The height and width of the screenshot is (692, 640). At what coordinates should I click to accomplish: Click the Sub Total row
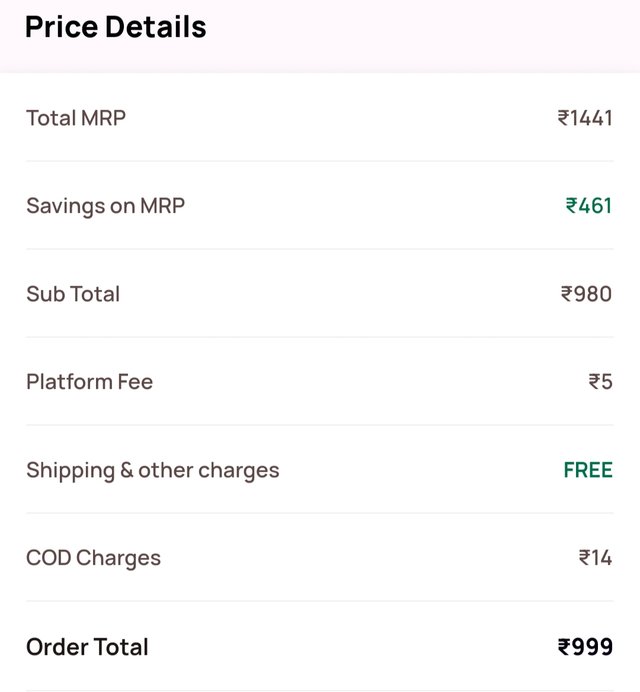click(x=320, y=294)
